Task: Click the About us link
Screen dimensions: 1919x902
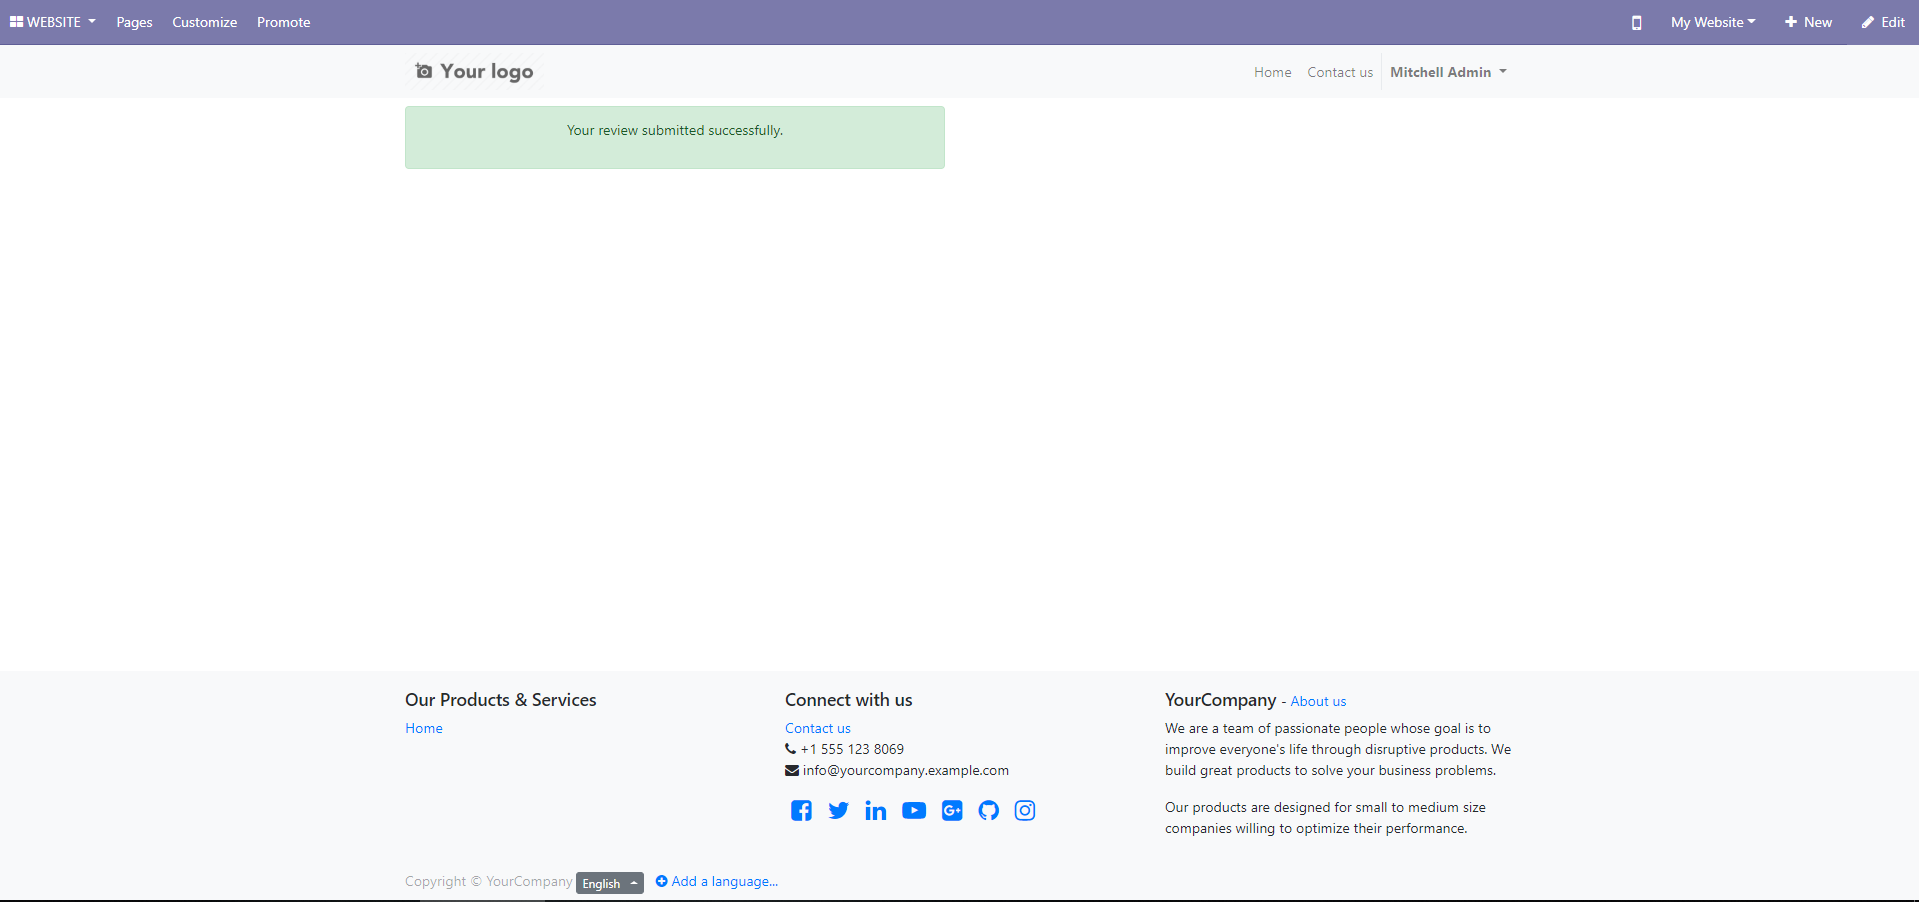Action: pos(1318,701)
